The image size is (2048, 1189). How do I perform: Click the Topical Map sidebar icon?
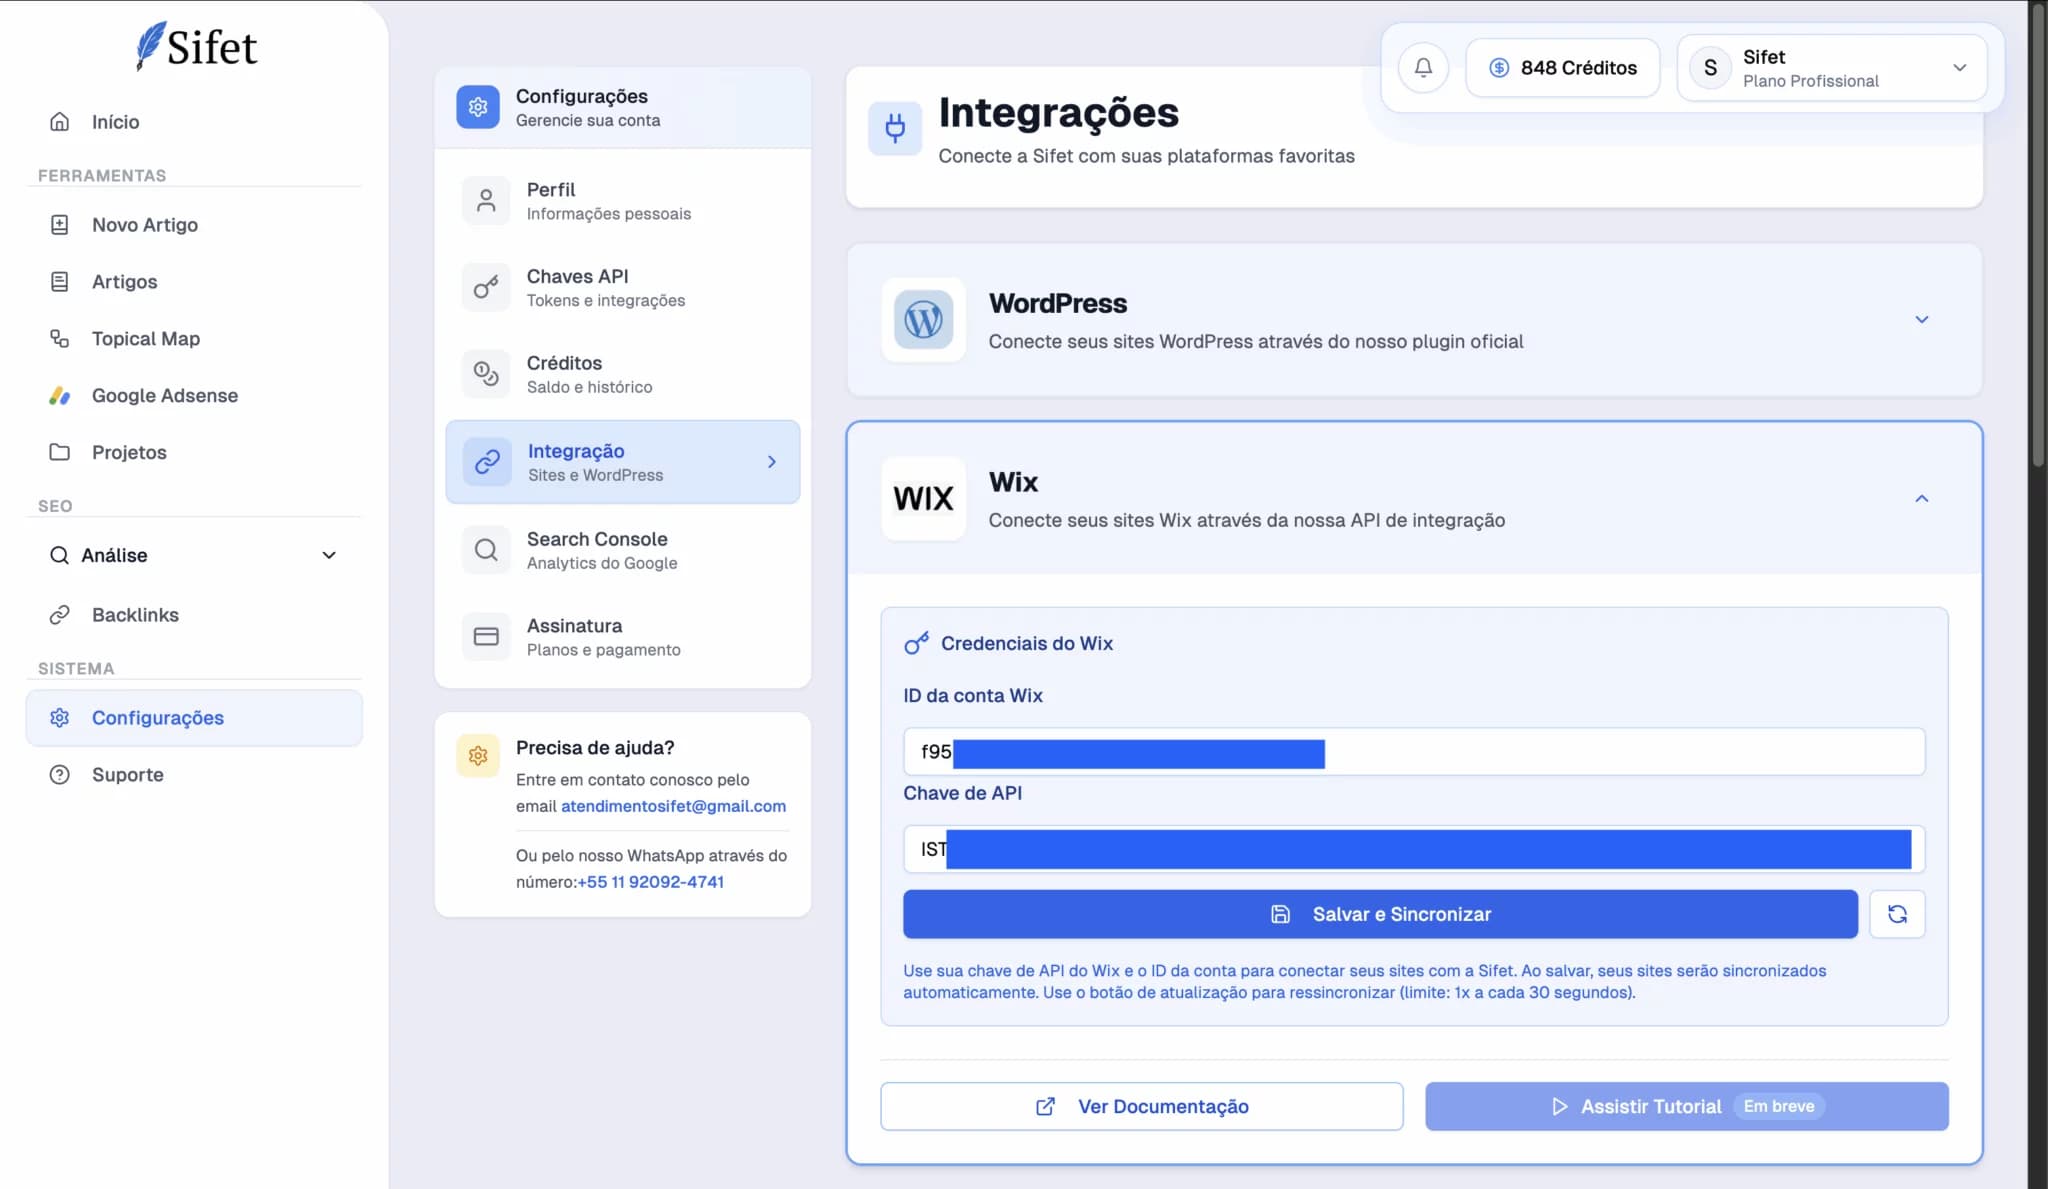60,339
